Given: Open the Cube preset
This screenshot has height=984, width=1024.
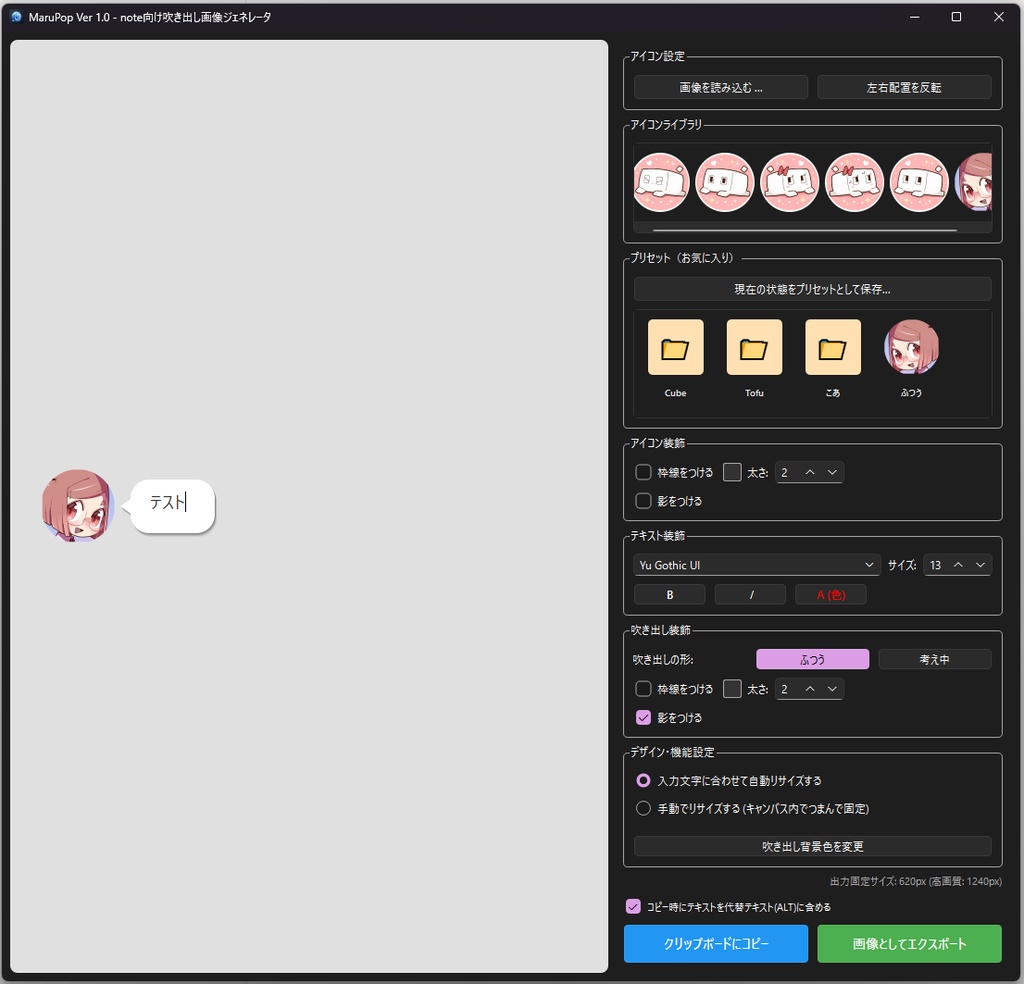Looking at the screenshot, I should [x=674, y=348].
